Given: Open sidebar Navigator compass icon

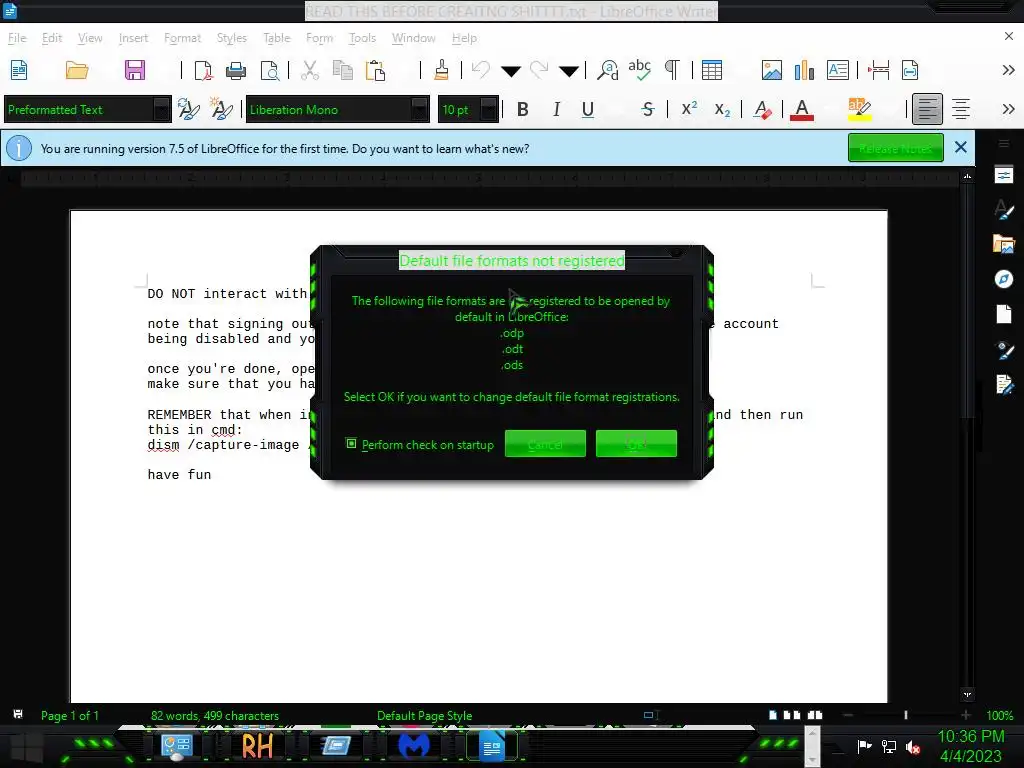Looking at the screenshot, I should pyautogui.click(x=1004, y=279).
